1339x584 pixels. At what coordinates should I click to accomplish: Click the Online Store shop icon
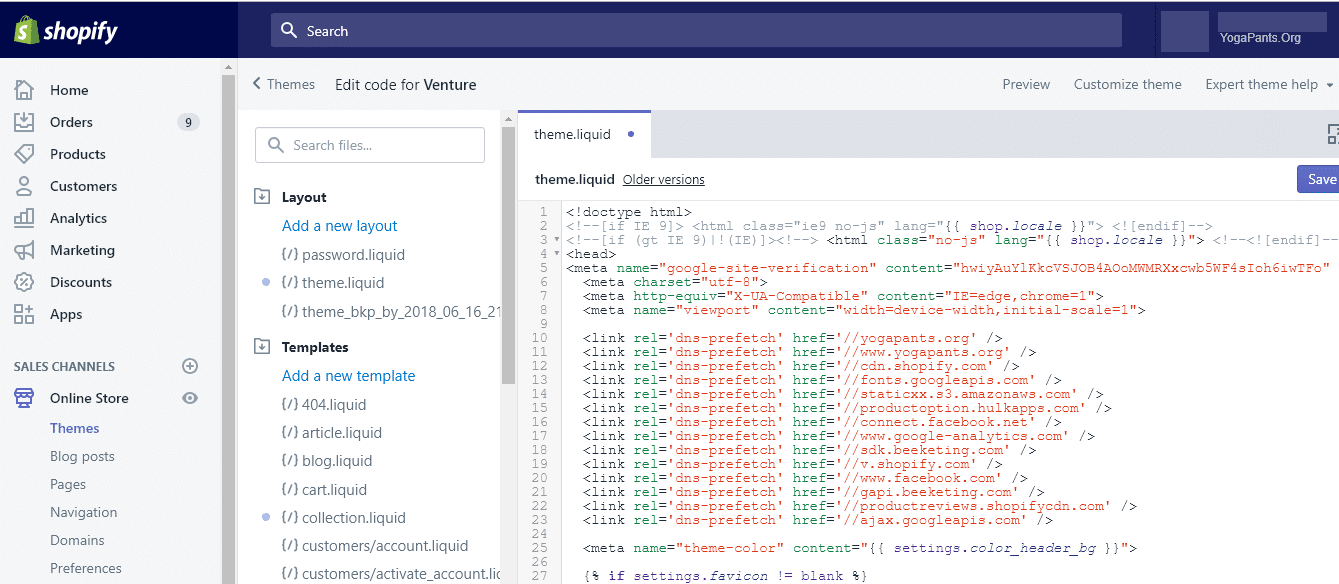(24, 398)
